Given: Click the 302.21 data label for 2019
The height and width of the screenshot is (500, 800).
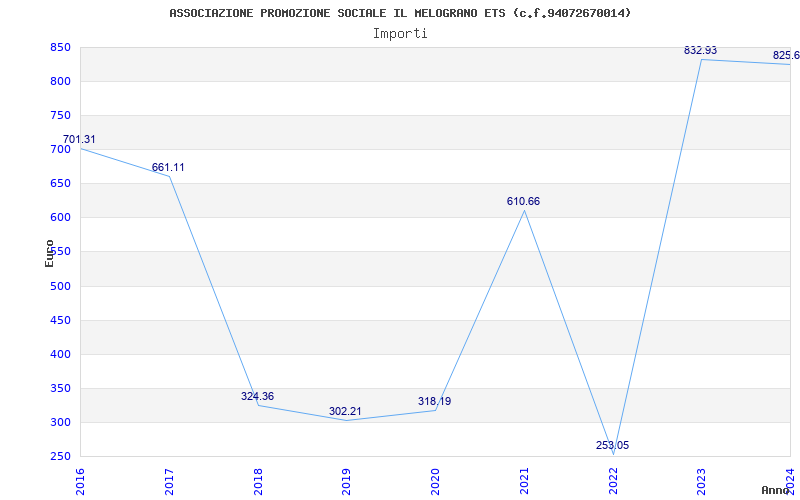Looking at the screenshot, I should (345, 411).
